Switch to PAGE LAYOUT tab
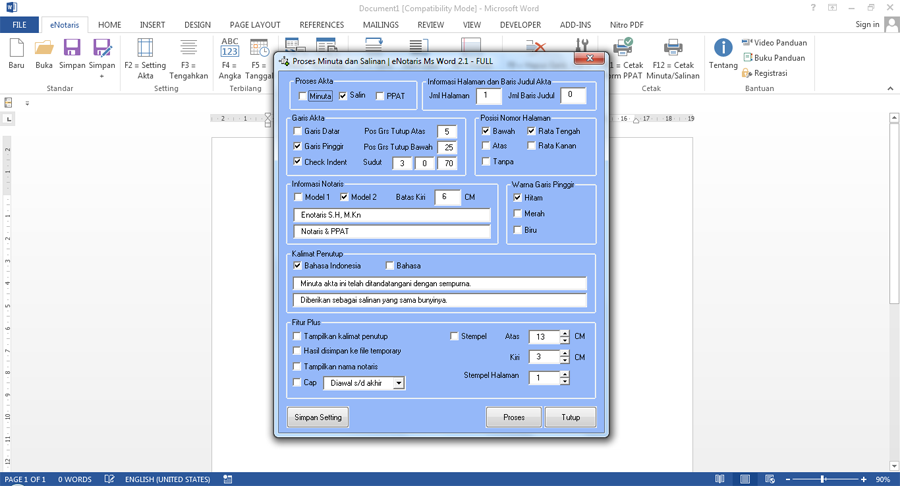 [x=255, y=25]
